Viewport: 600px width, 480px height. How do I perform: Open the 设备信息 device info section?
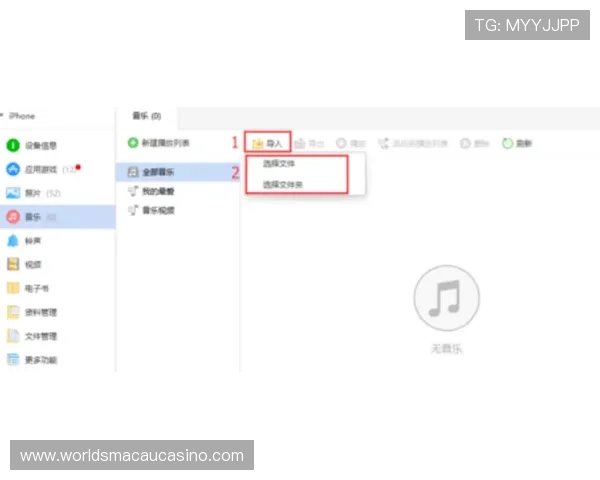tap(31, 145)
